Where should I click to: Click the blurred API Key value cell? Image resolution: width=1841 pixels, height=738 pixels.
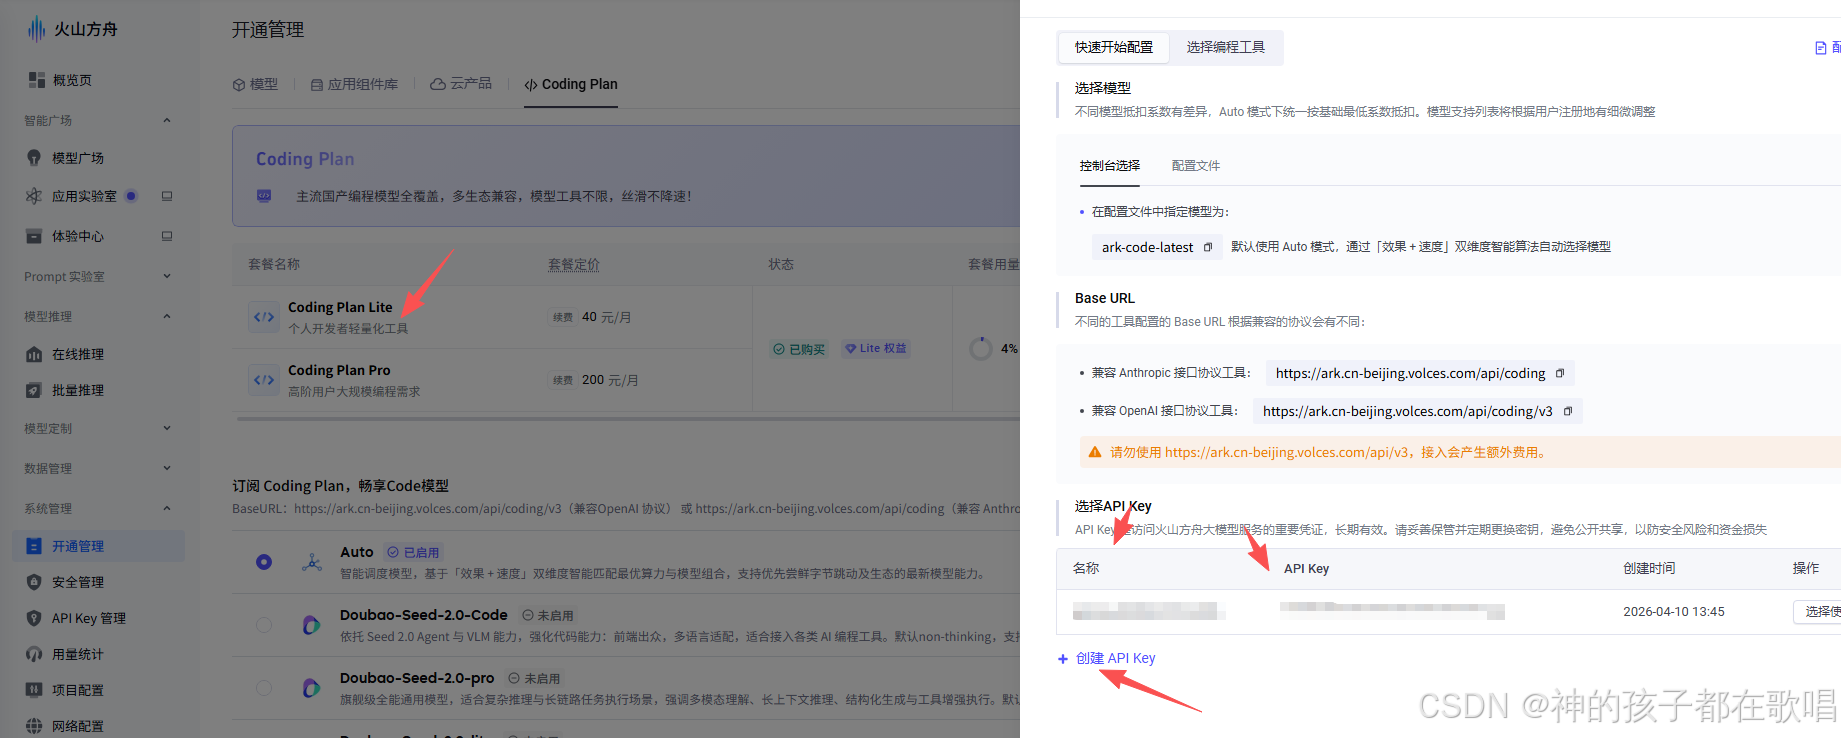1392,610
